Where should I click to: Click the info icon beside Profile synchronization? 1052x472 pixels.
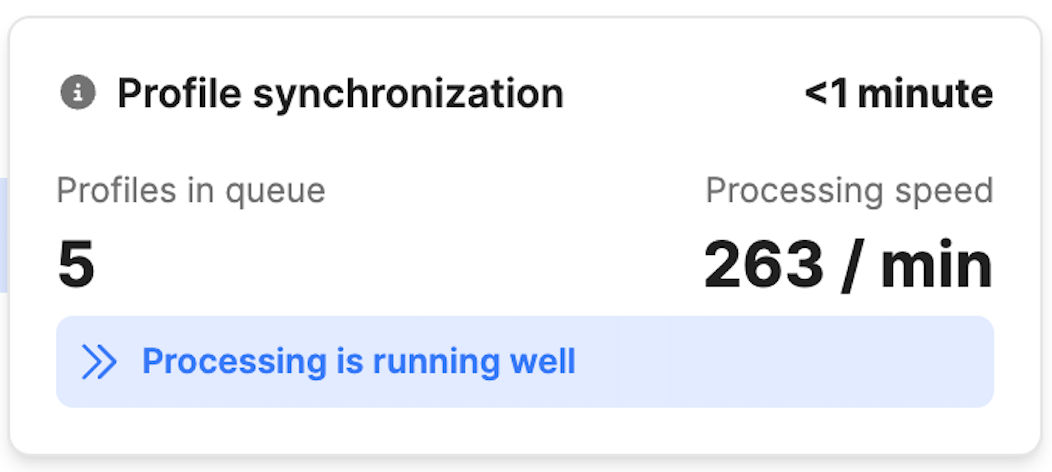coord(78,93)
